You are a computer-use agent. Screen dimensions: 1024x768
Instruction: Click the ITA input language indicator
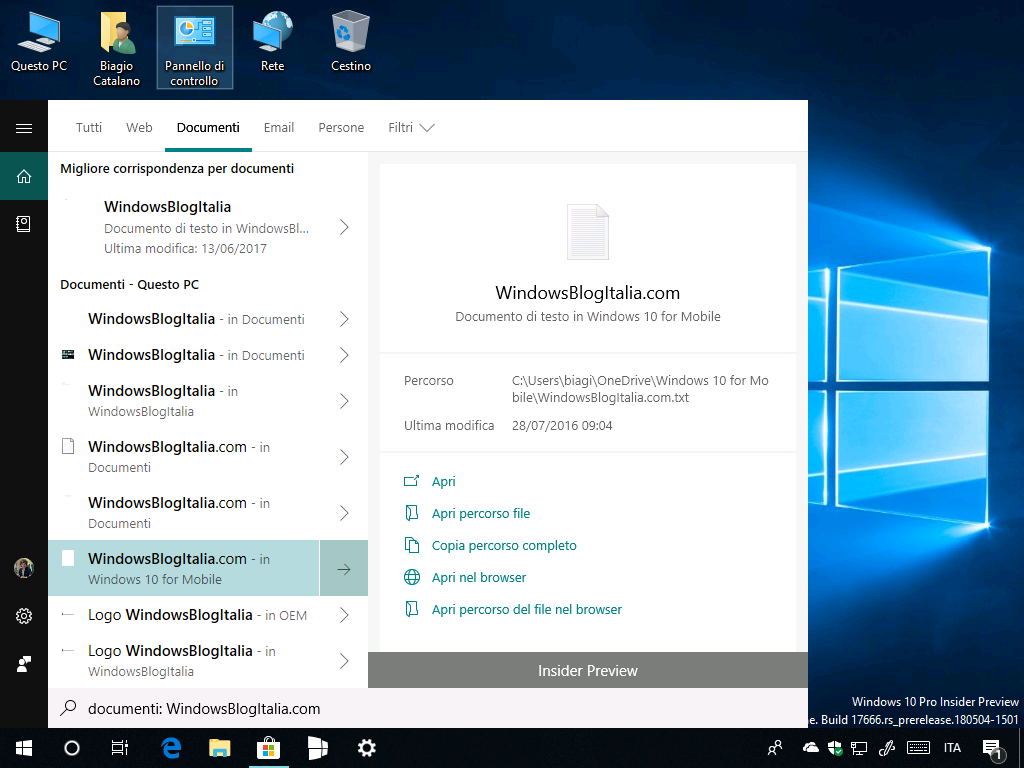coord(952,748)
